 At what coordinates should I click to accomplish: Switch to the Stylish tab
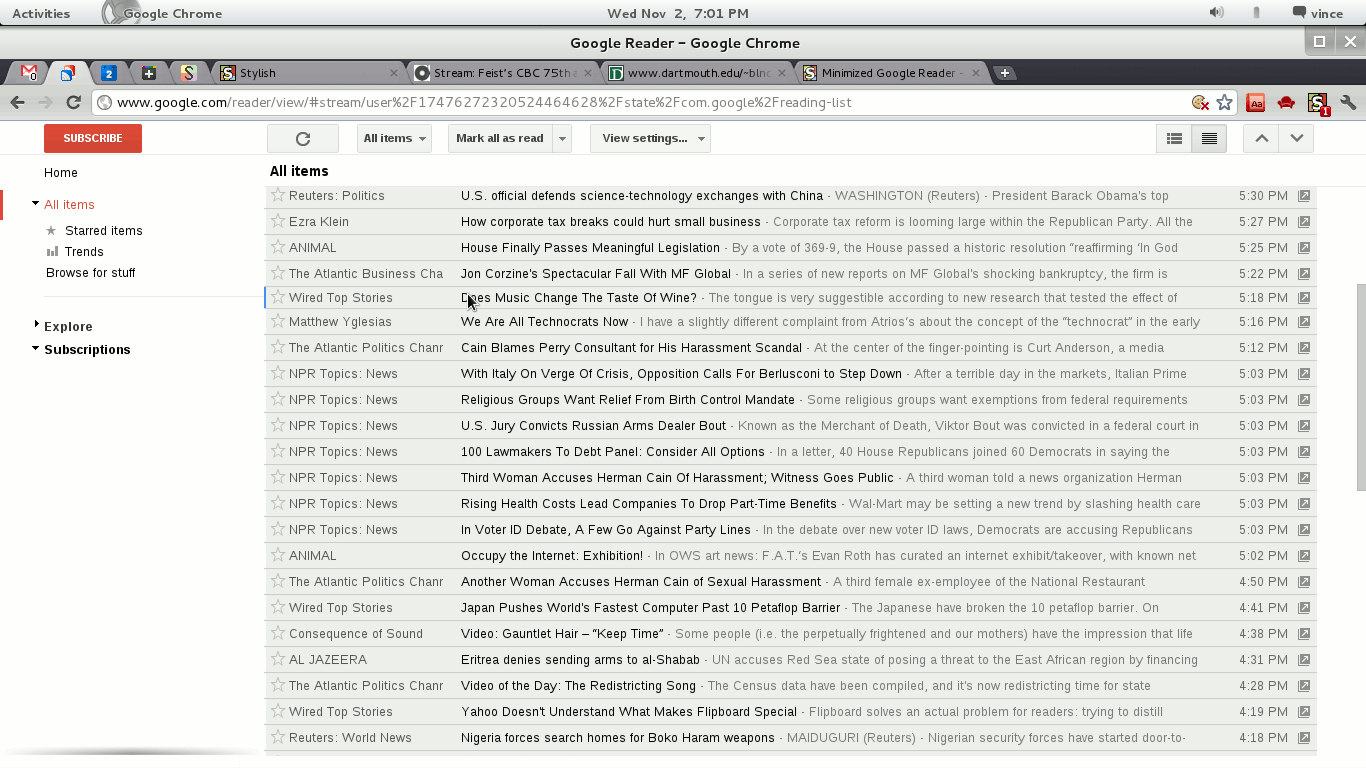click(x=300, y=72)
